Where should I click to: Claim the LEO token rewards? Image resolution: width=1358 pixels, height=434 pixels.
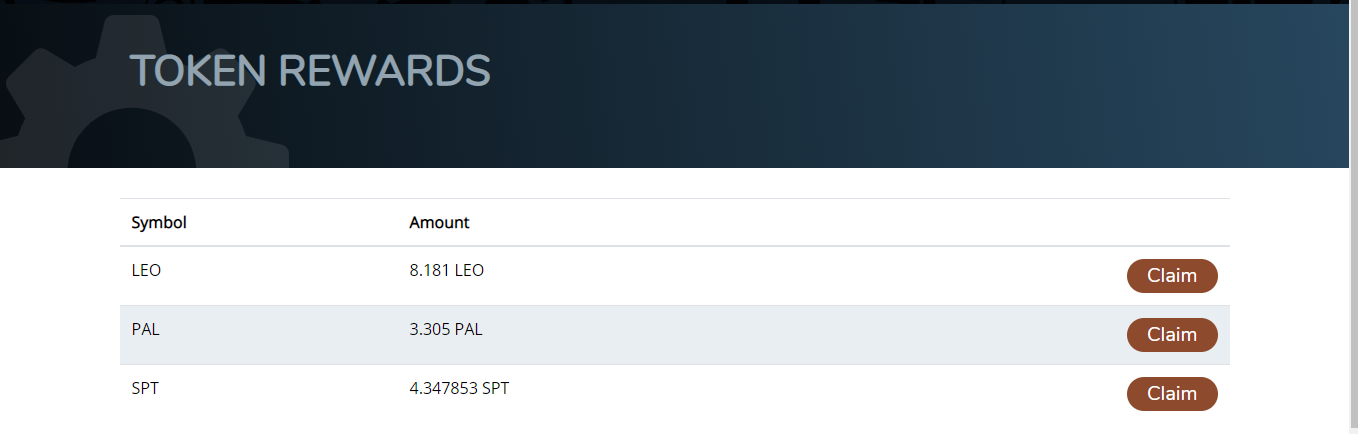(1171, 276)
